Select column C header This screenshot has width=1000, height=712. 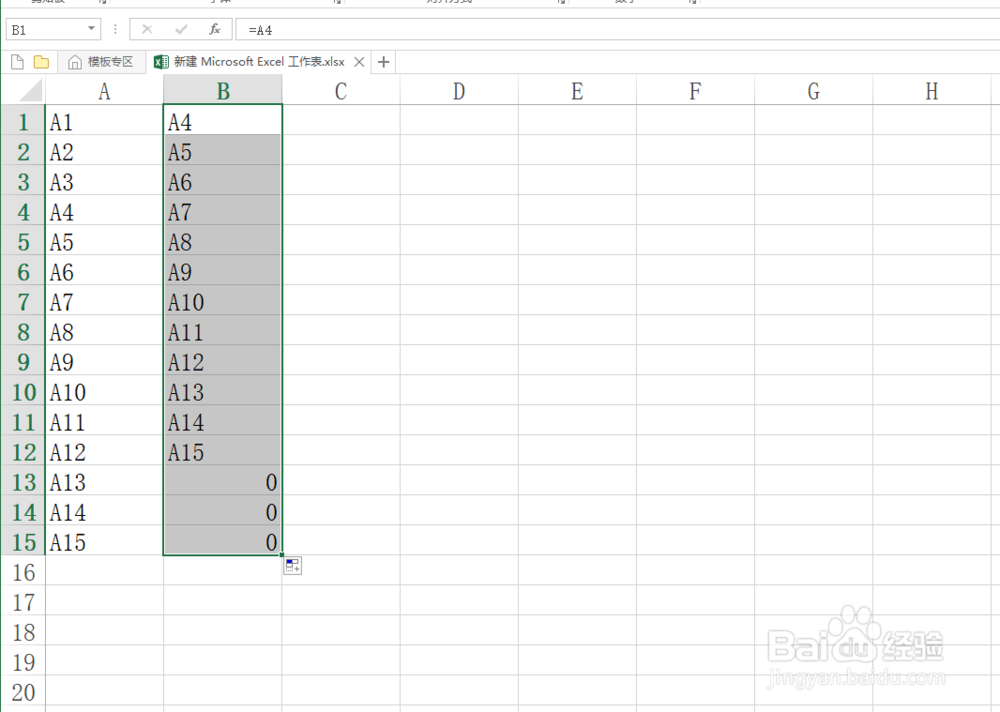[x=341, y=90]
